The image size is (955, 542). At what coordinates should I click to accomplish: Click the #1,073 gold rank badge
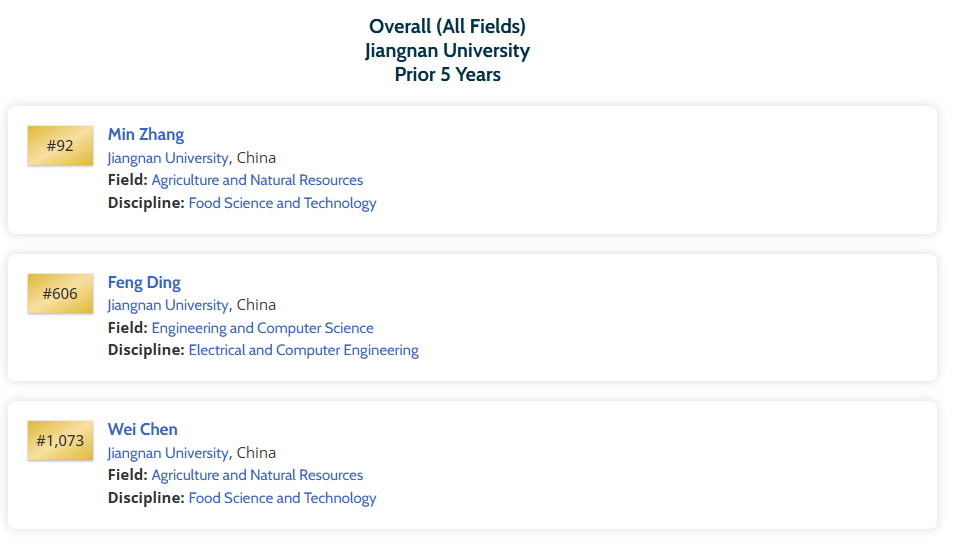click(60, 441)
